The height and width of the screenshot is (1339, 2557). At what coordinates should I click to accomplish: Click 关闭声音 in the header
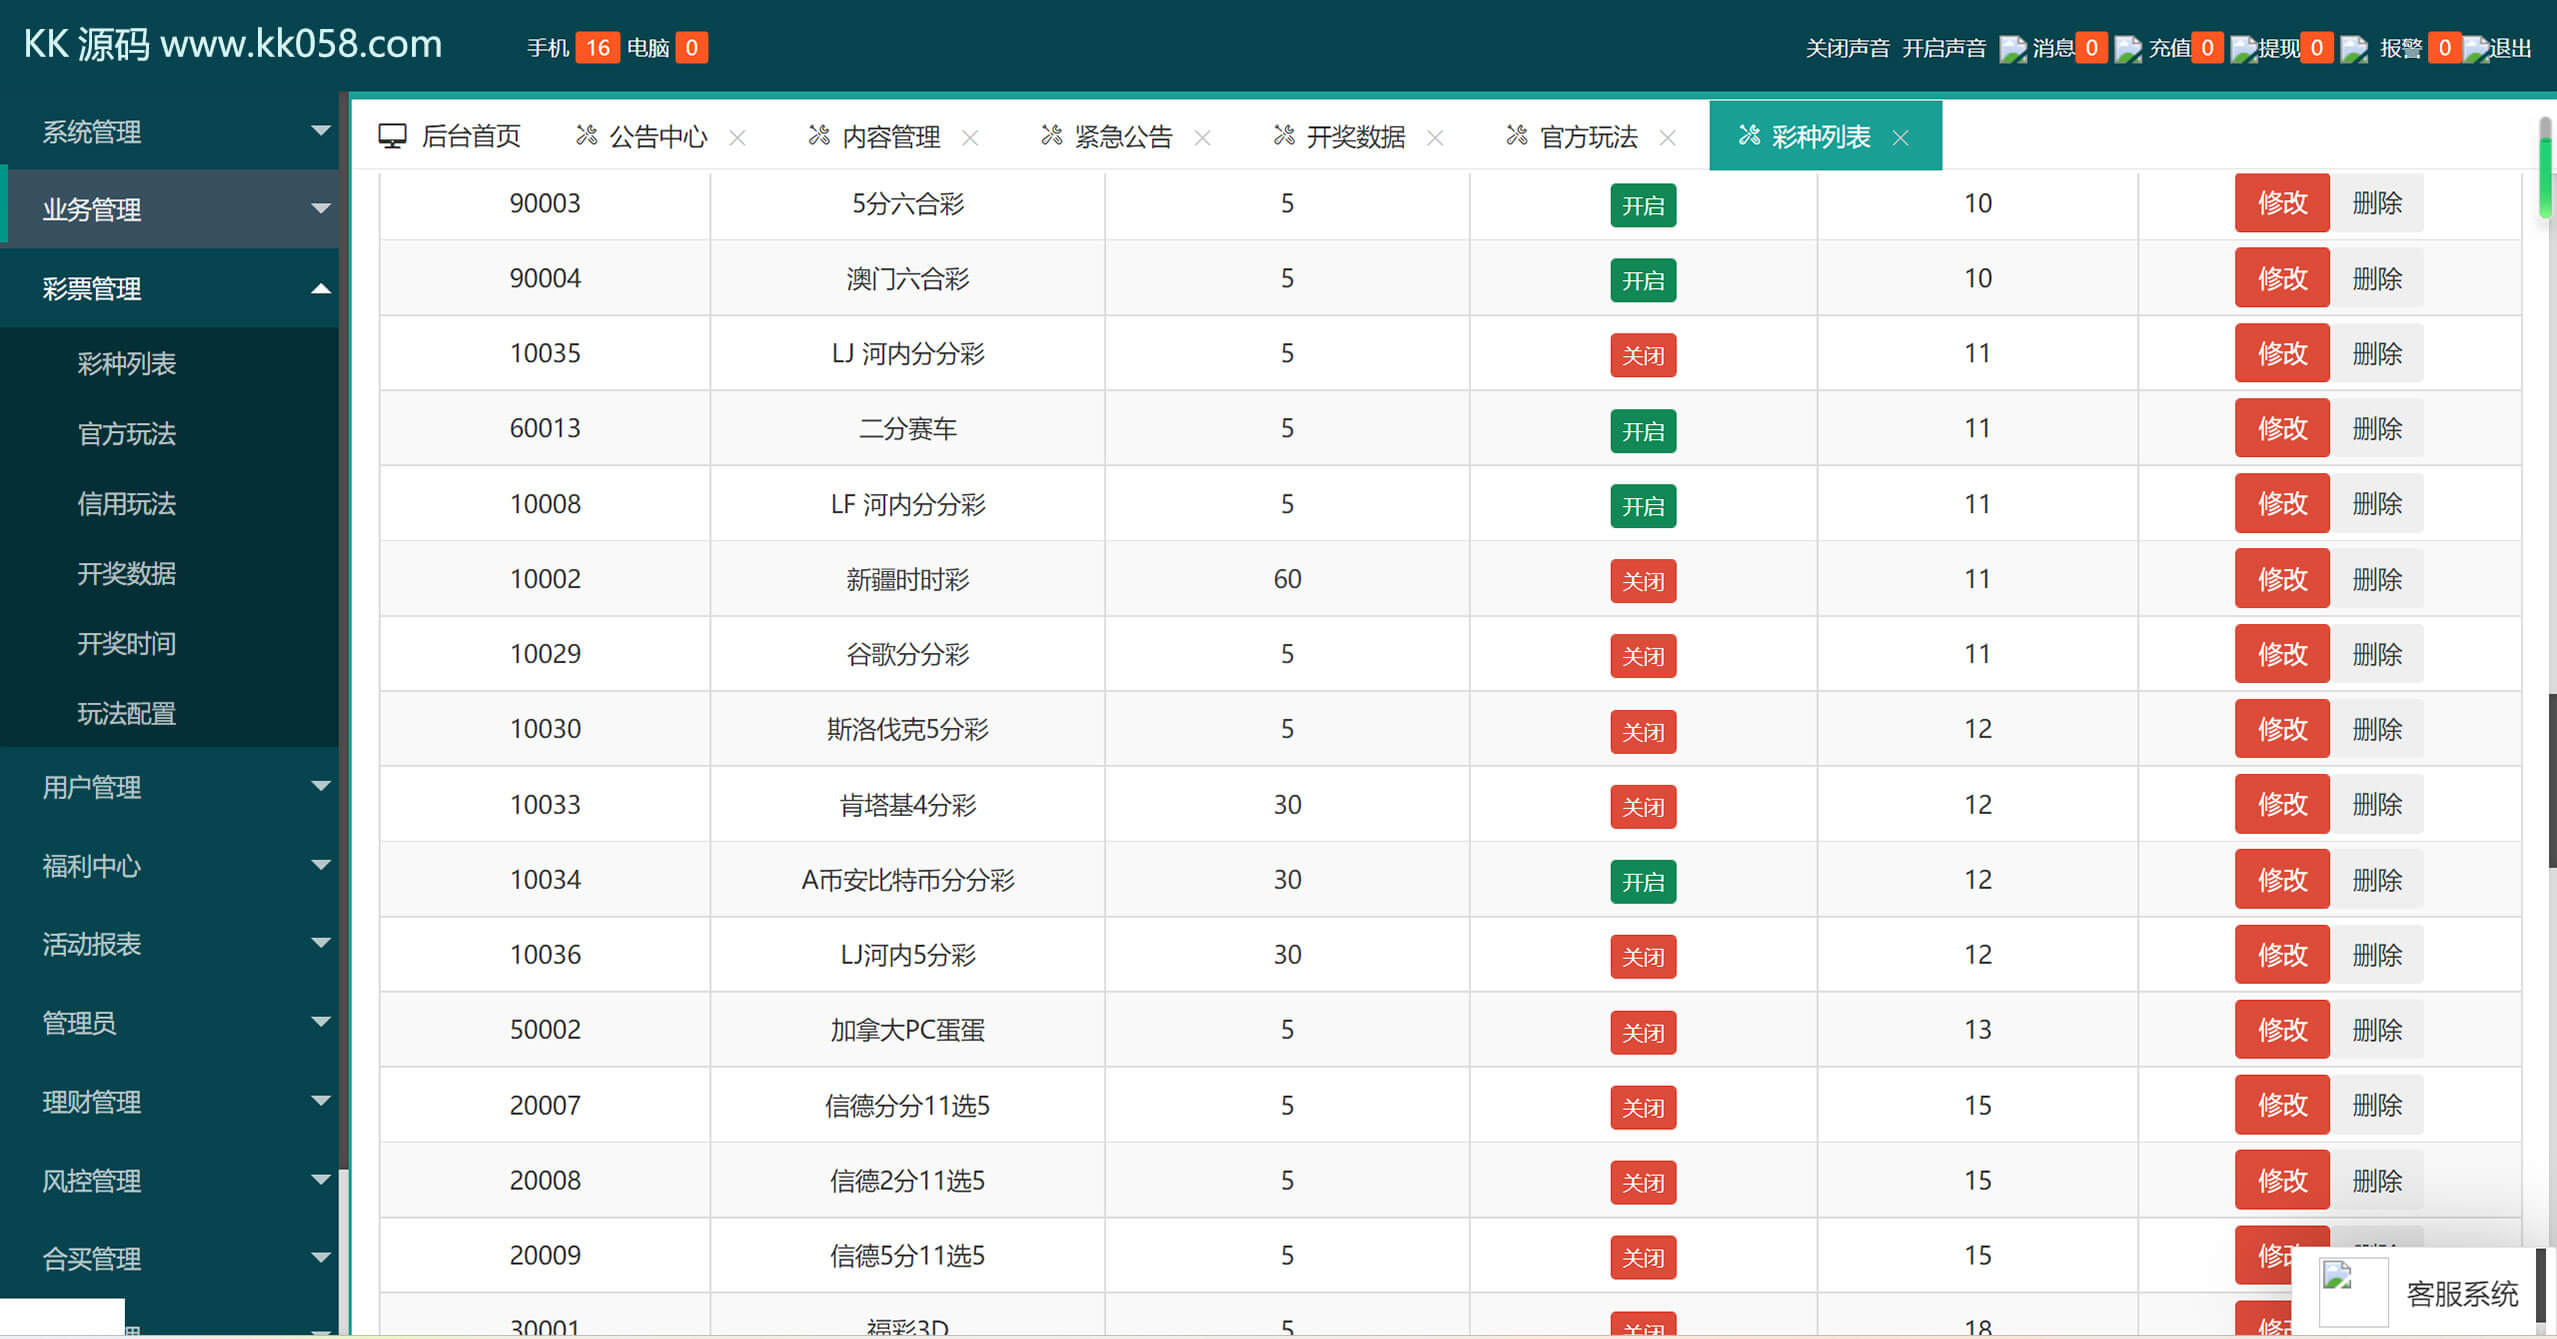coord(1847,49)
